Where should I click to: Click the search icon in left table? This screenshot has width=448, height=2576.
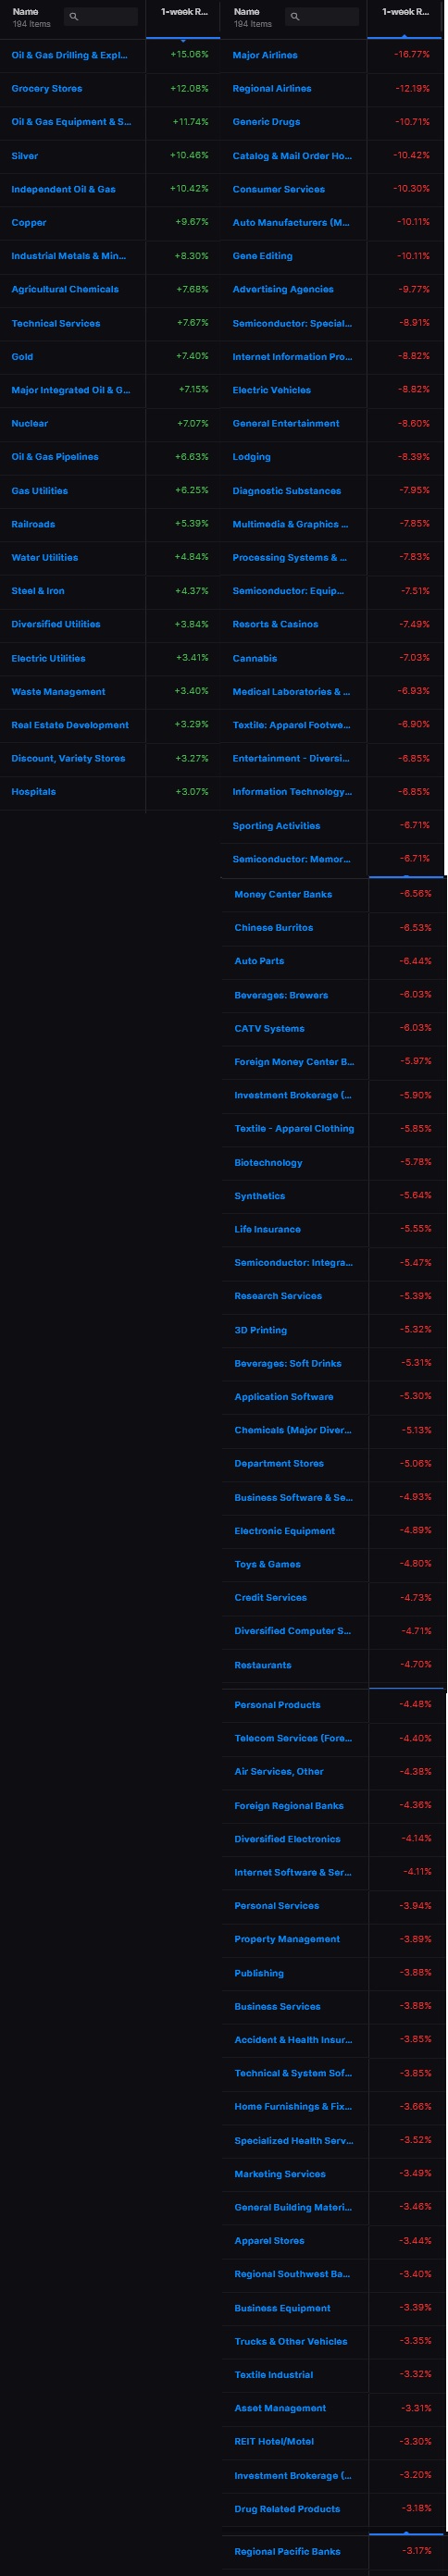pyautogui.click(x=73, y=17)
